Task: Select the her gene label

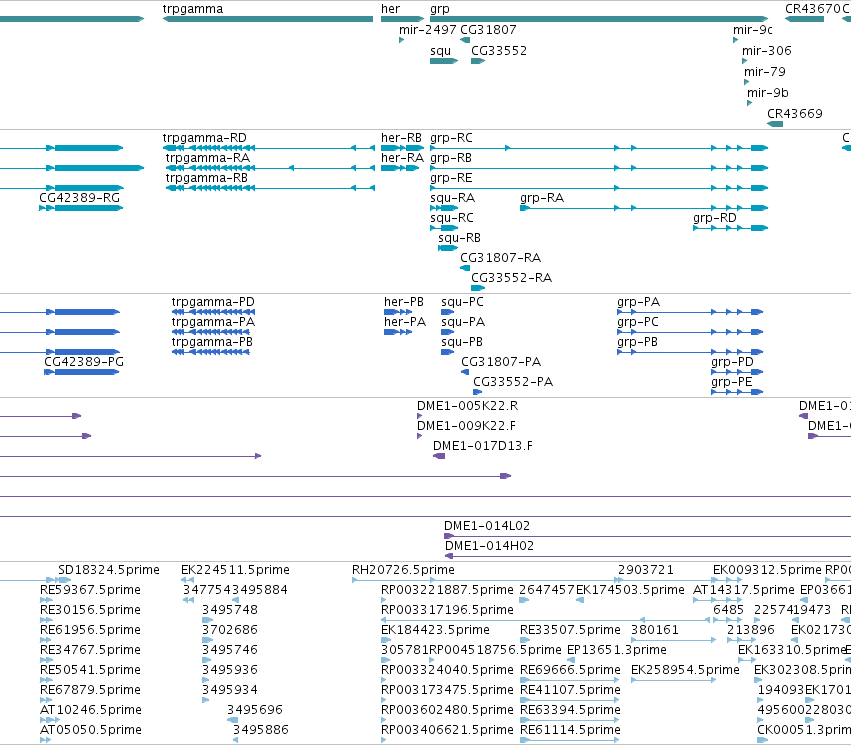Action: (x=390, y=9)
